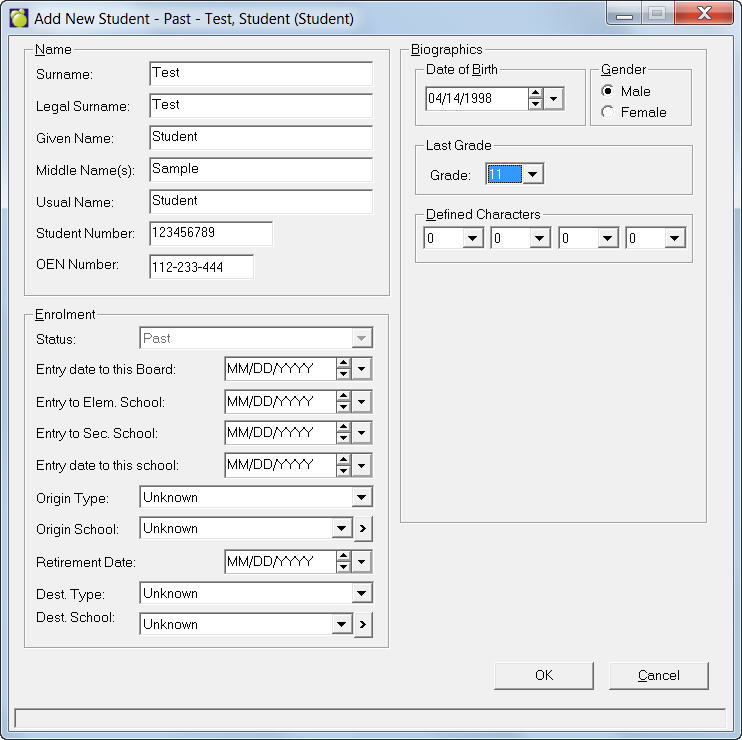Expand the Dest. Type dropdown

(x=361, y=593)
